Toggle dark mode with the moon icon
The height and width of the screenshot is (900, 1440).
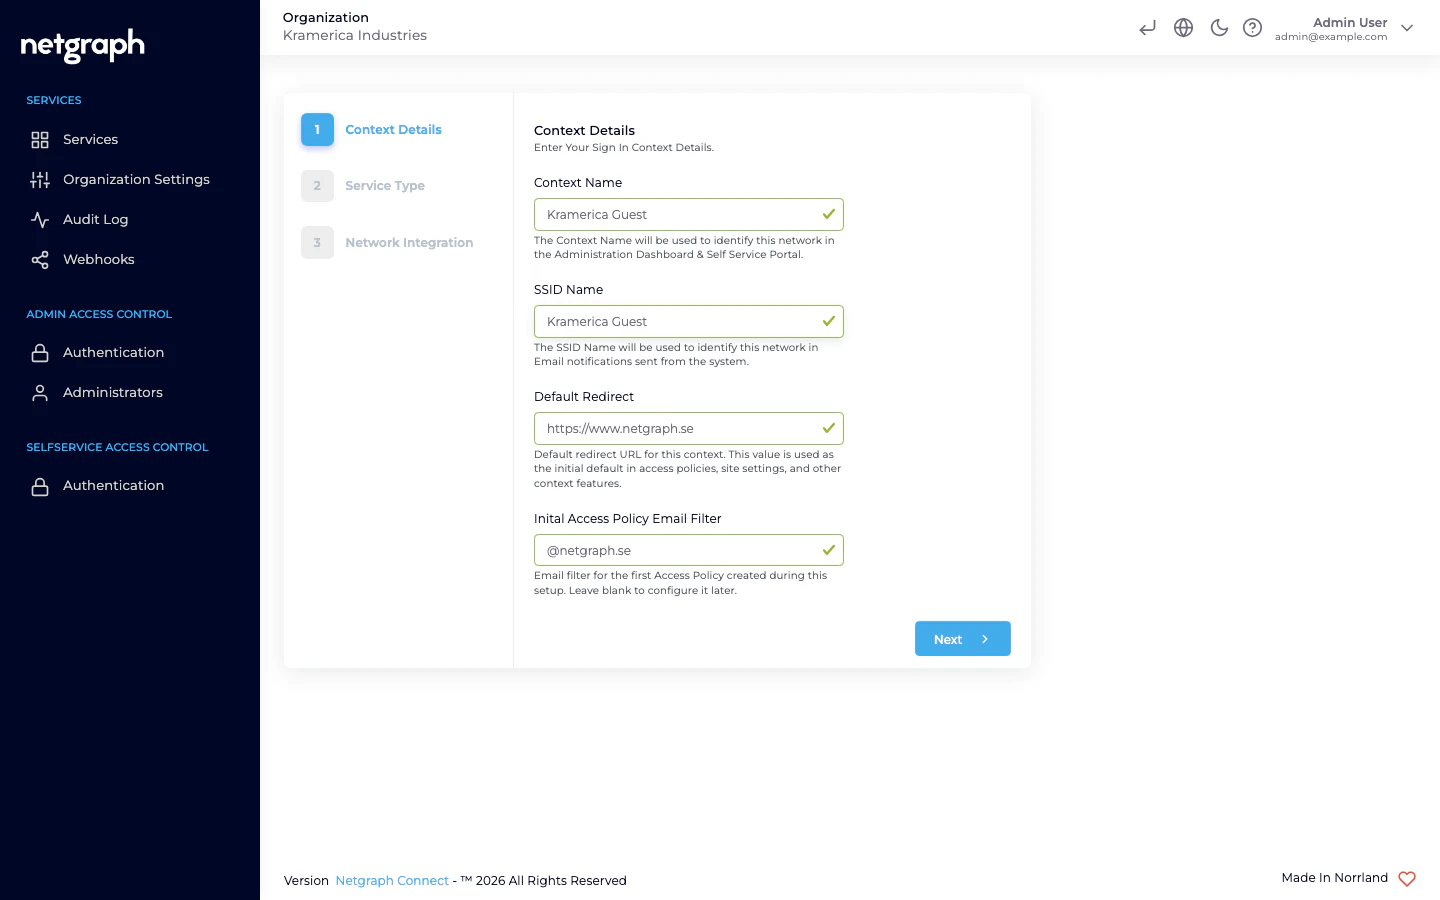click(x=1219, y=27)
